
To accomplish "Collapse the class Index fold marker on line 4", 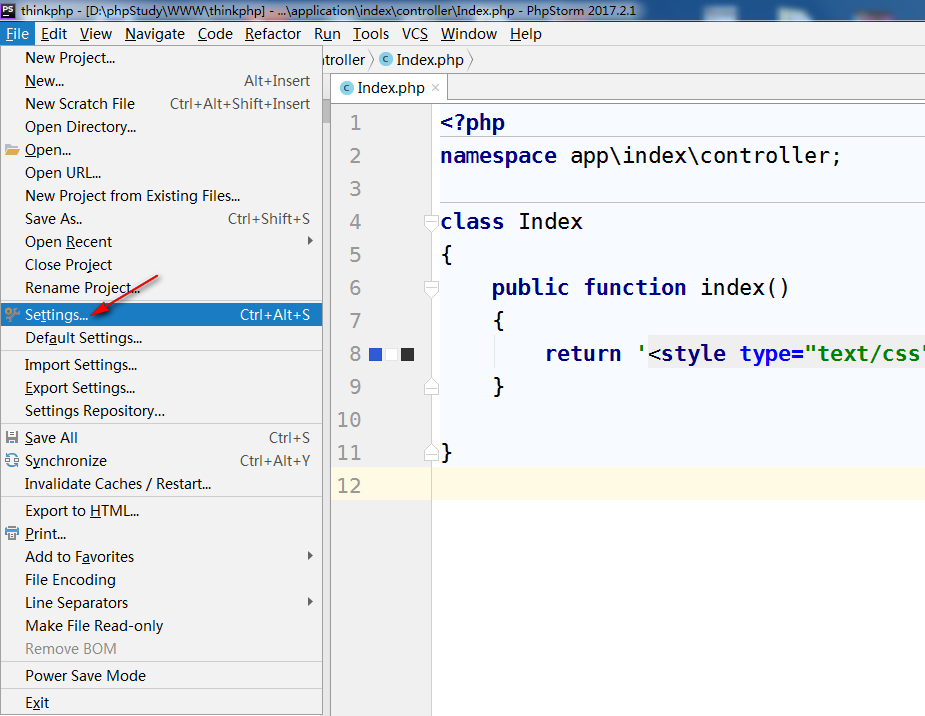I will 431,222.
